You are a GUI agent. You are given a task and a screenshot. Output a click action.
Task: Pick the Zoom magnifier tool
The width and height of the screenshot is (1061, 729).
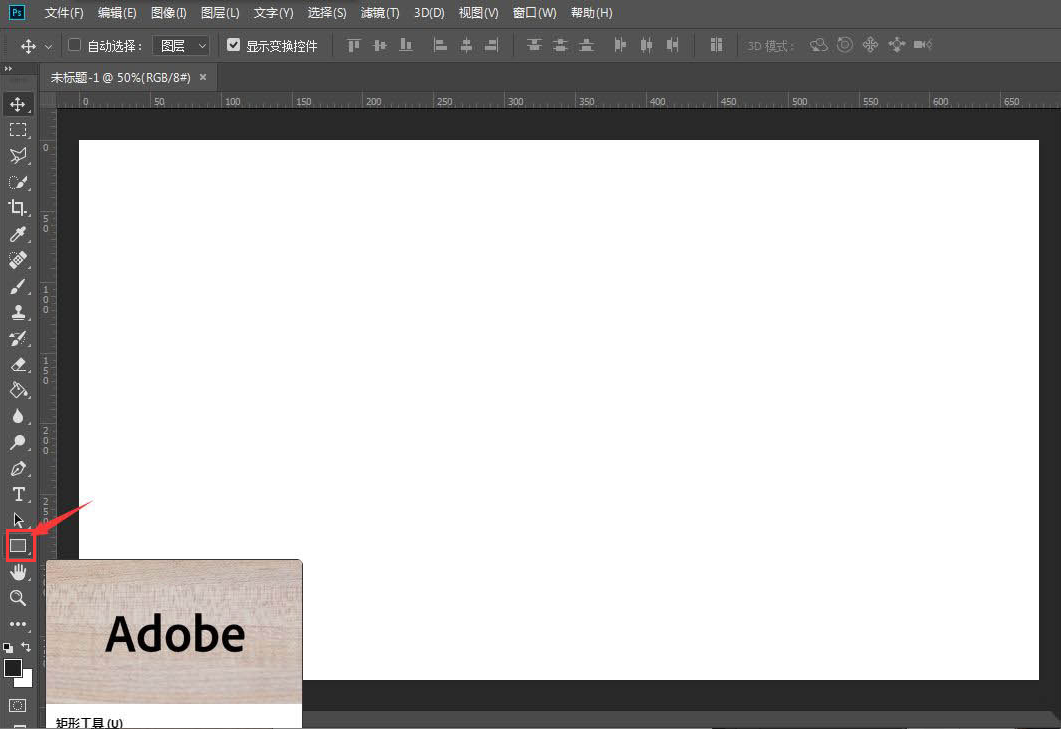[18, 598]
